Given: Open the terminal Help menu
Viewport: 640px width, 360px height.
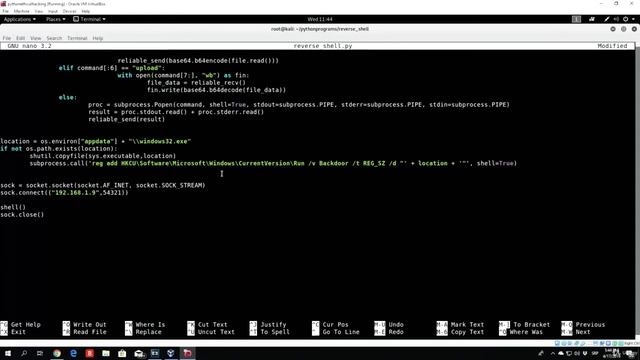Looking at the screenshot, I should point(98,38).
